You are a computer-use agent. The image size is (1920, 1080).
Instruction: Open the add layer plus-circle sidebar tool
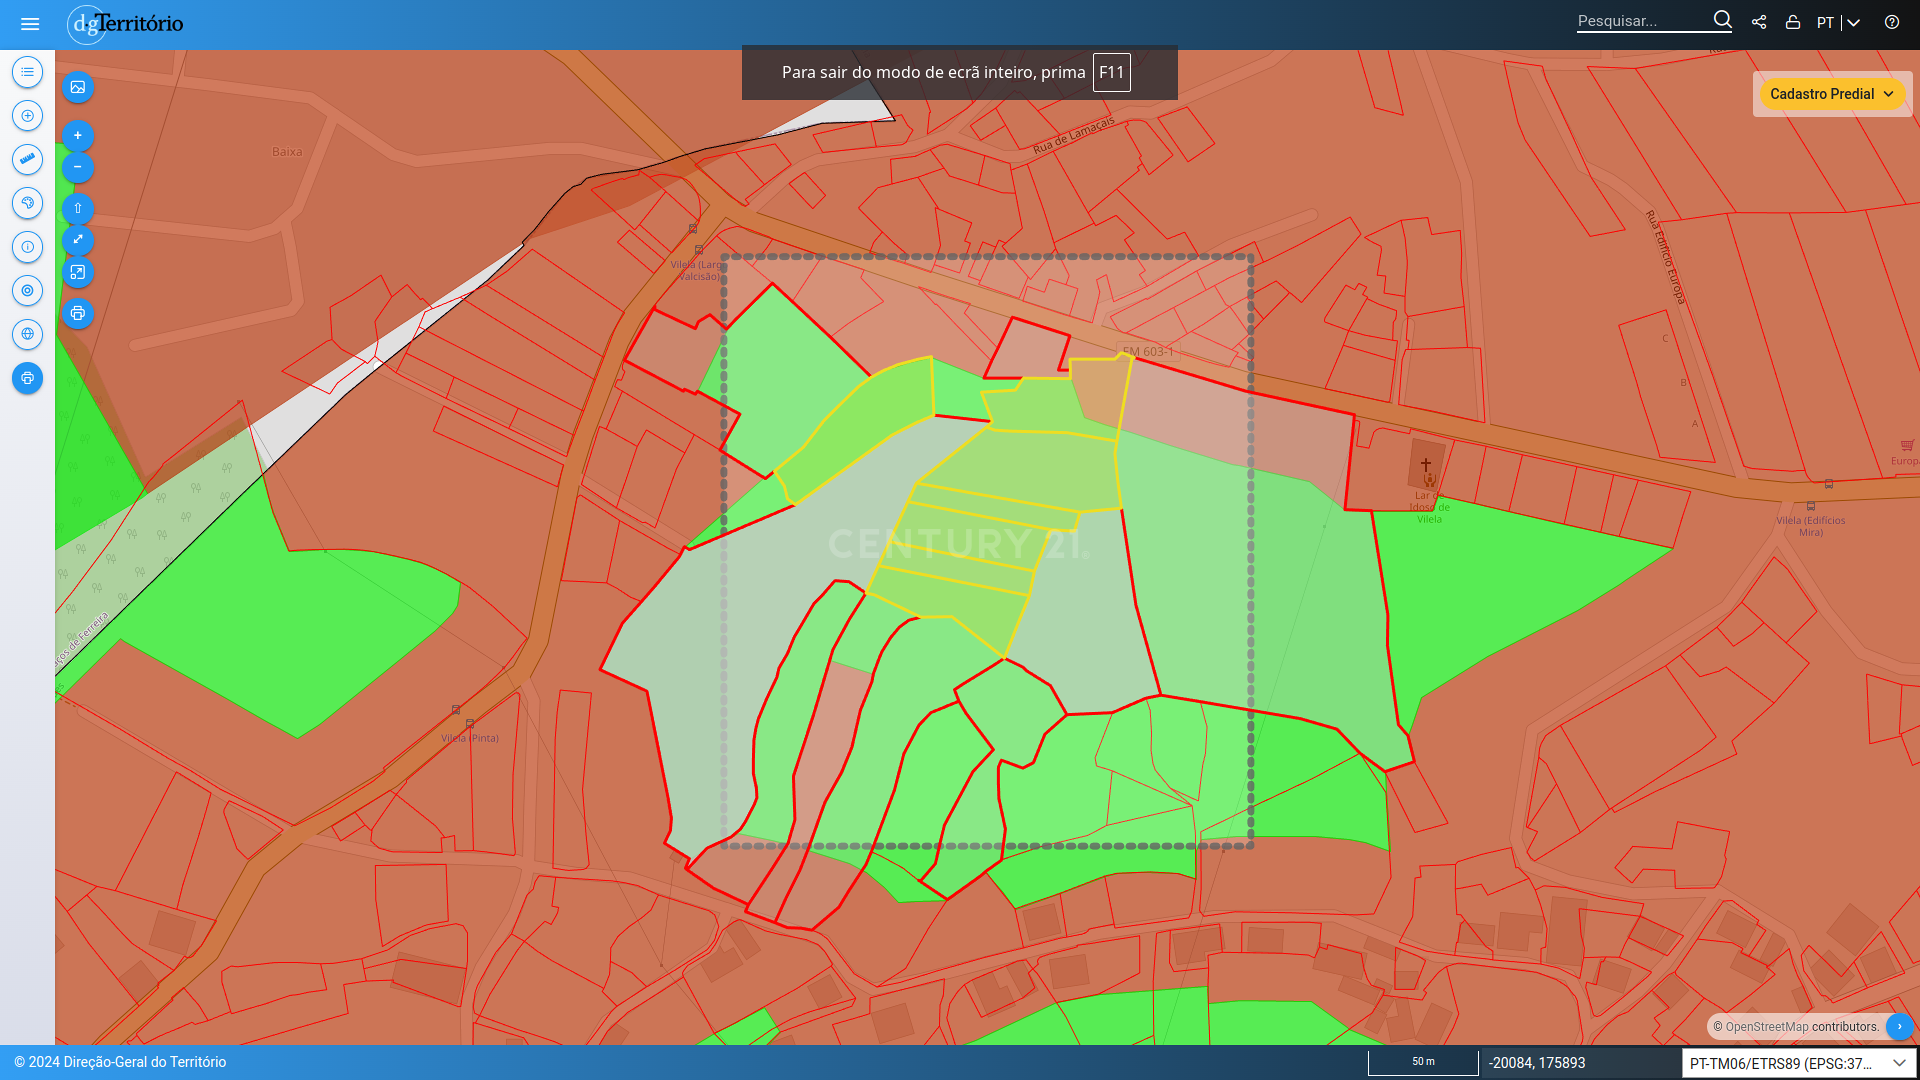(x=27, y=116)
